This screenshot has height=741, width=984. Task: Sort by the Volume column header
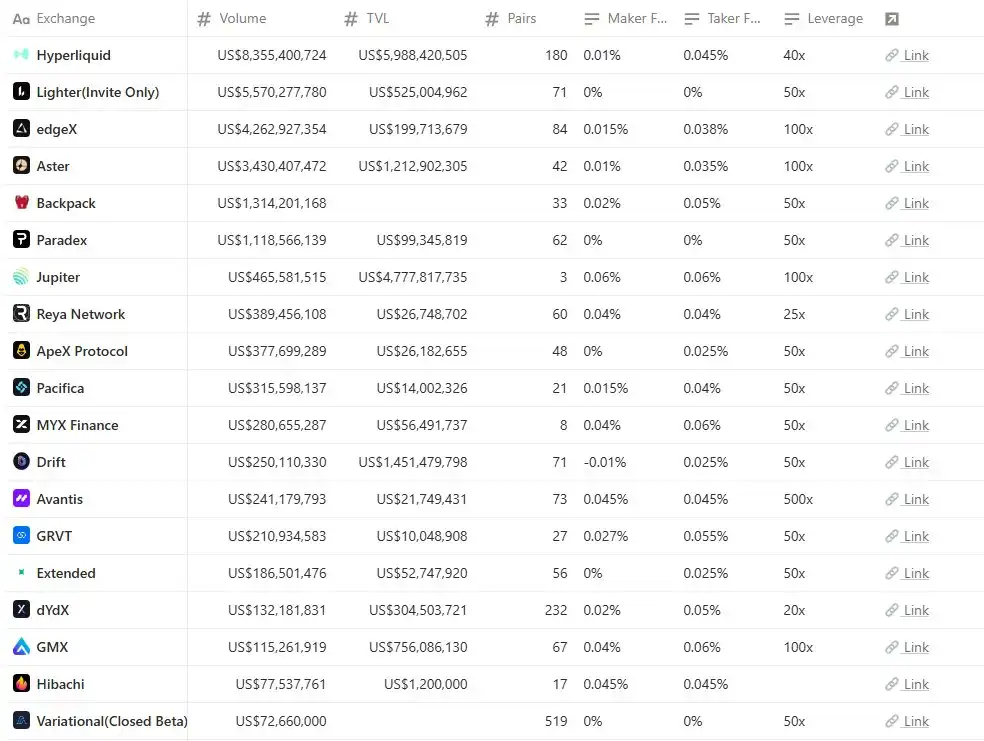coord(242,18)
